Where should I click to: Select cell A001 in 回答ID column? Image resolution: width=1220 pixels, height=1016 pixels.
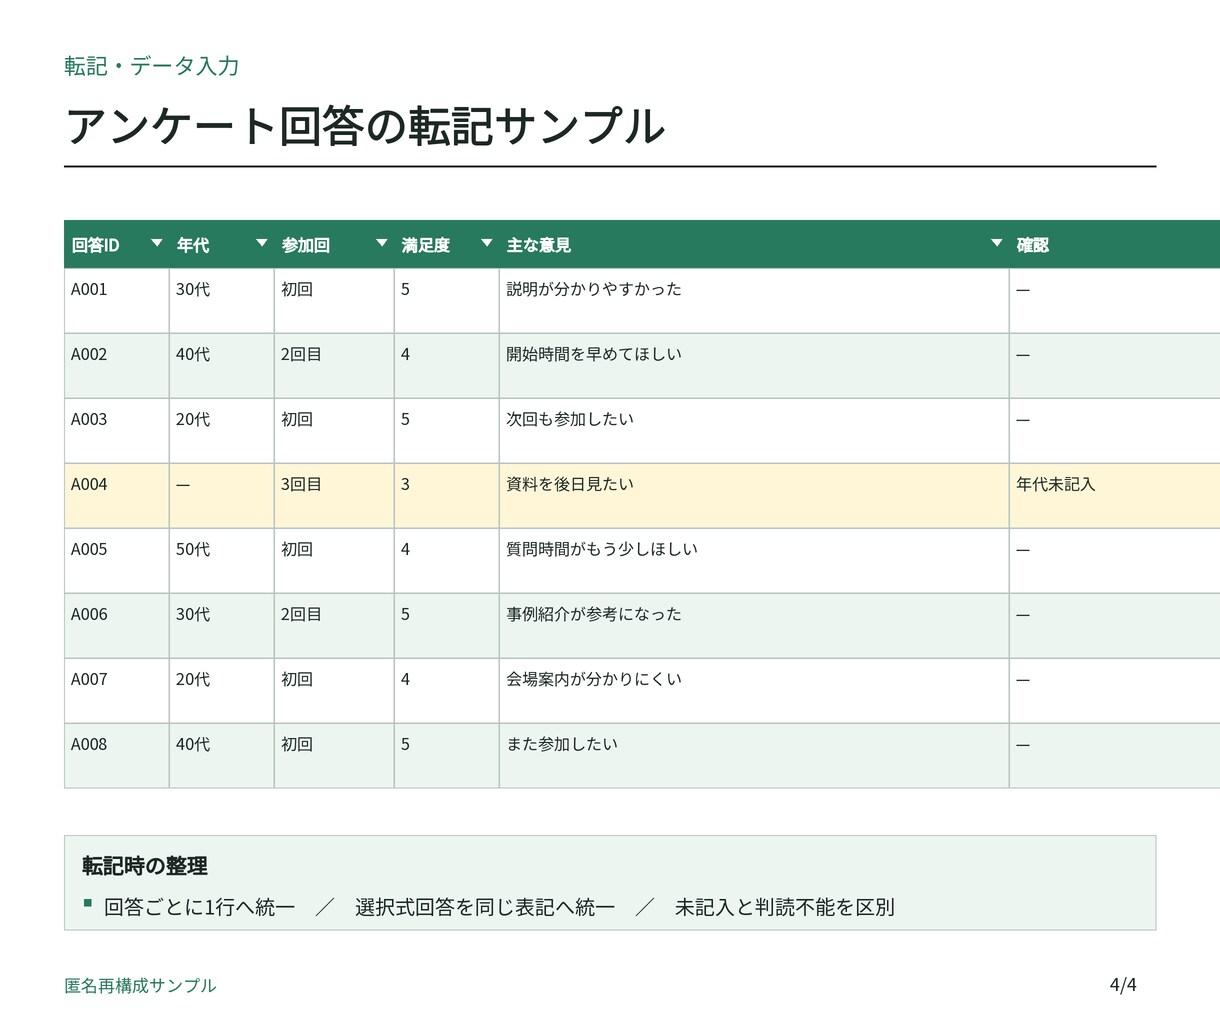(117, 301)
